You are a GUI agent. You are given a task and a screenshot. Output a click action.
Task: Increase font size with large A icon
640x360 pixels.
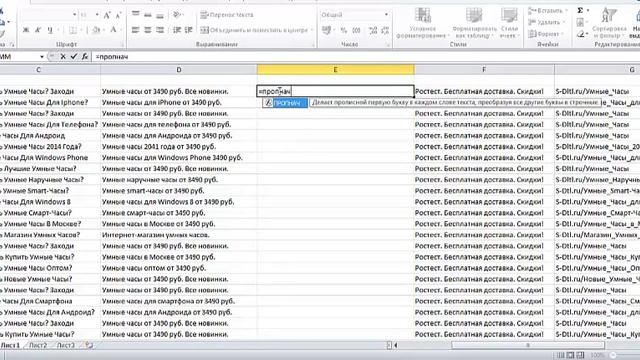click(107, 15)
